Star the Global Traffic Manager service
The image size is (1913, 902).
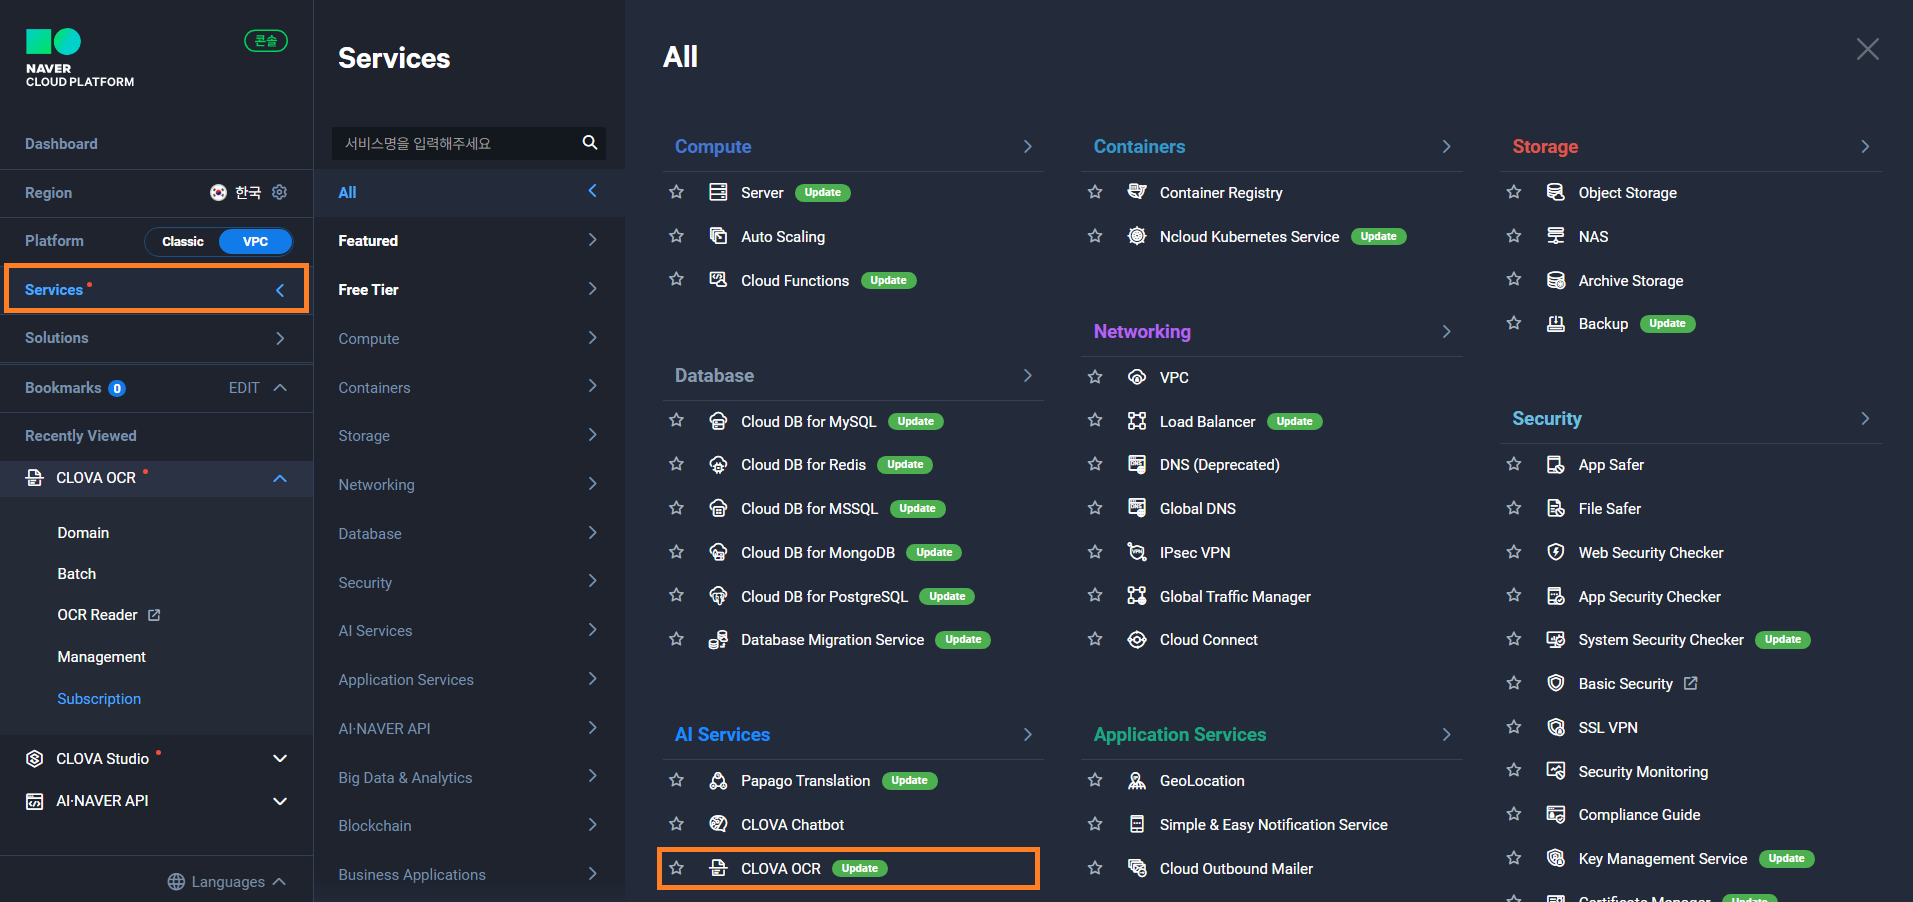(1095, 596)
